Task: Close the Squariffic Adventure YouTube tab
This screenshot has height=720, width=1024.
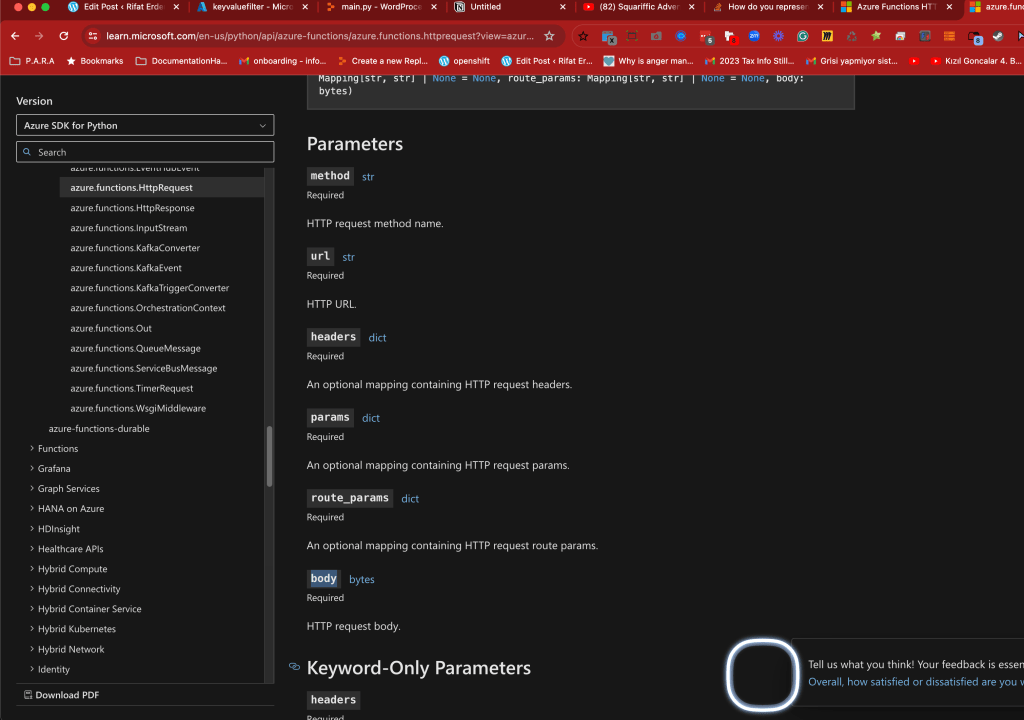Action: coord(692,7)
